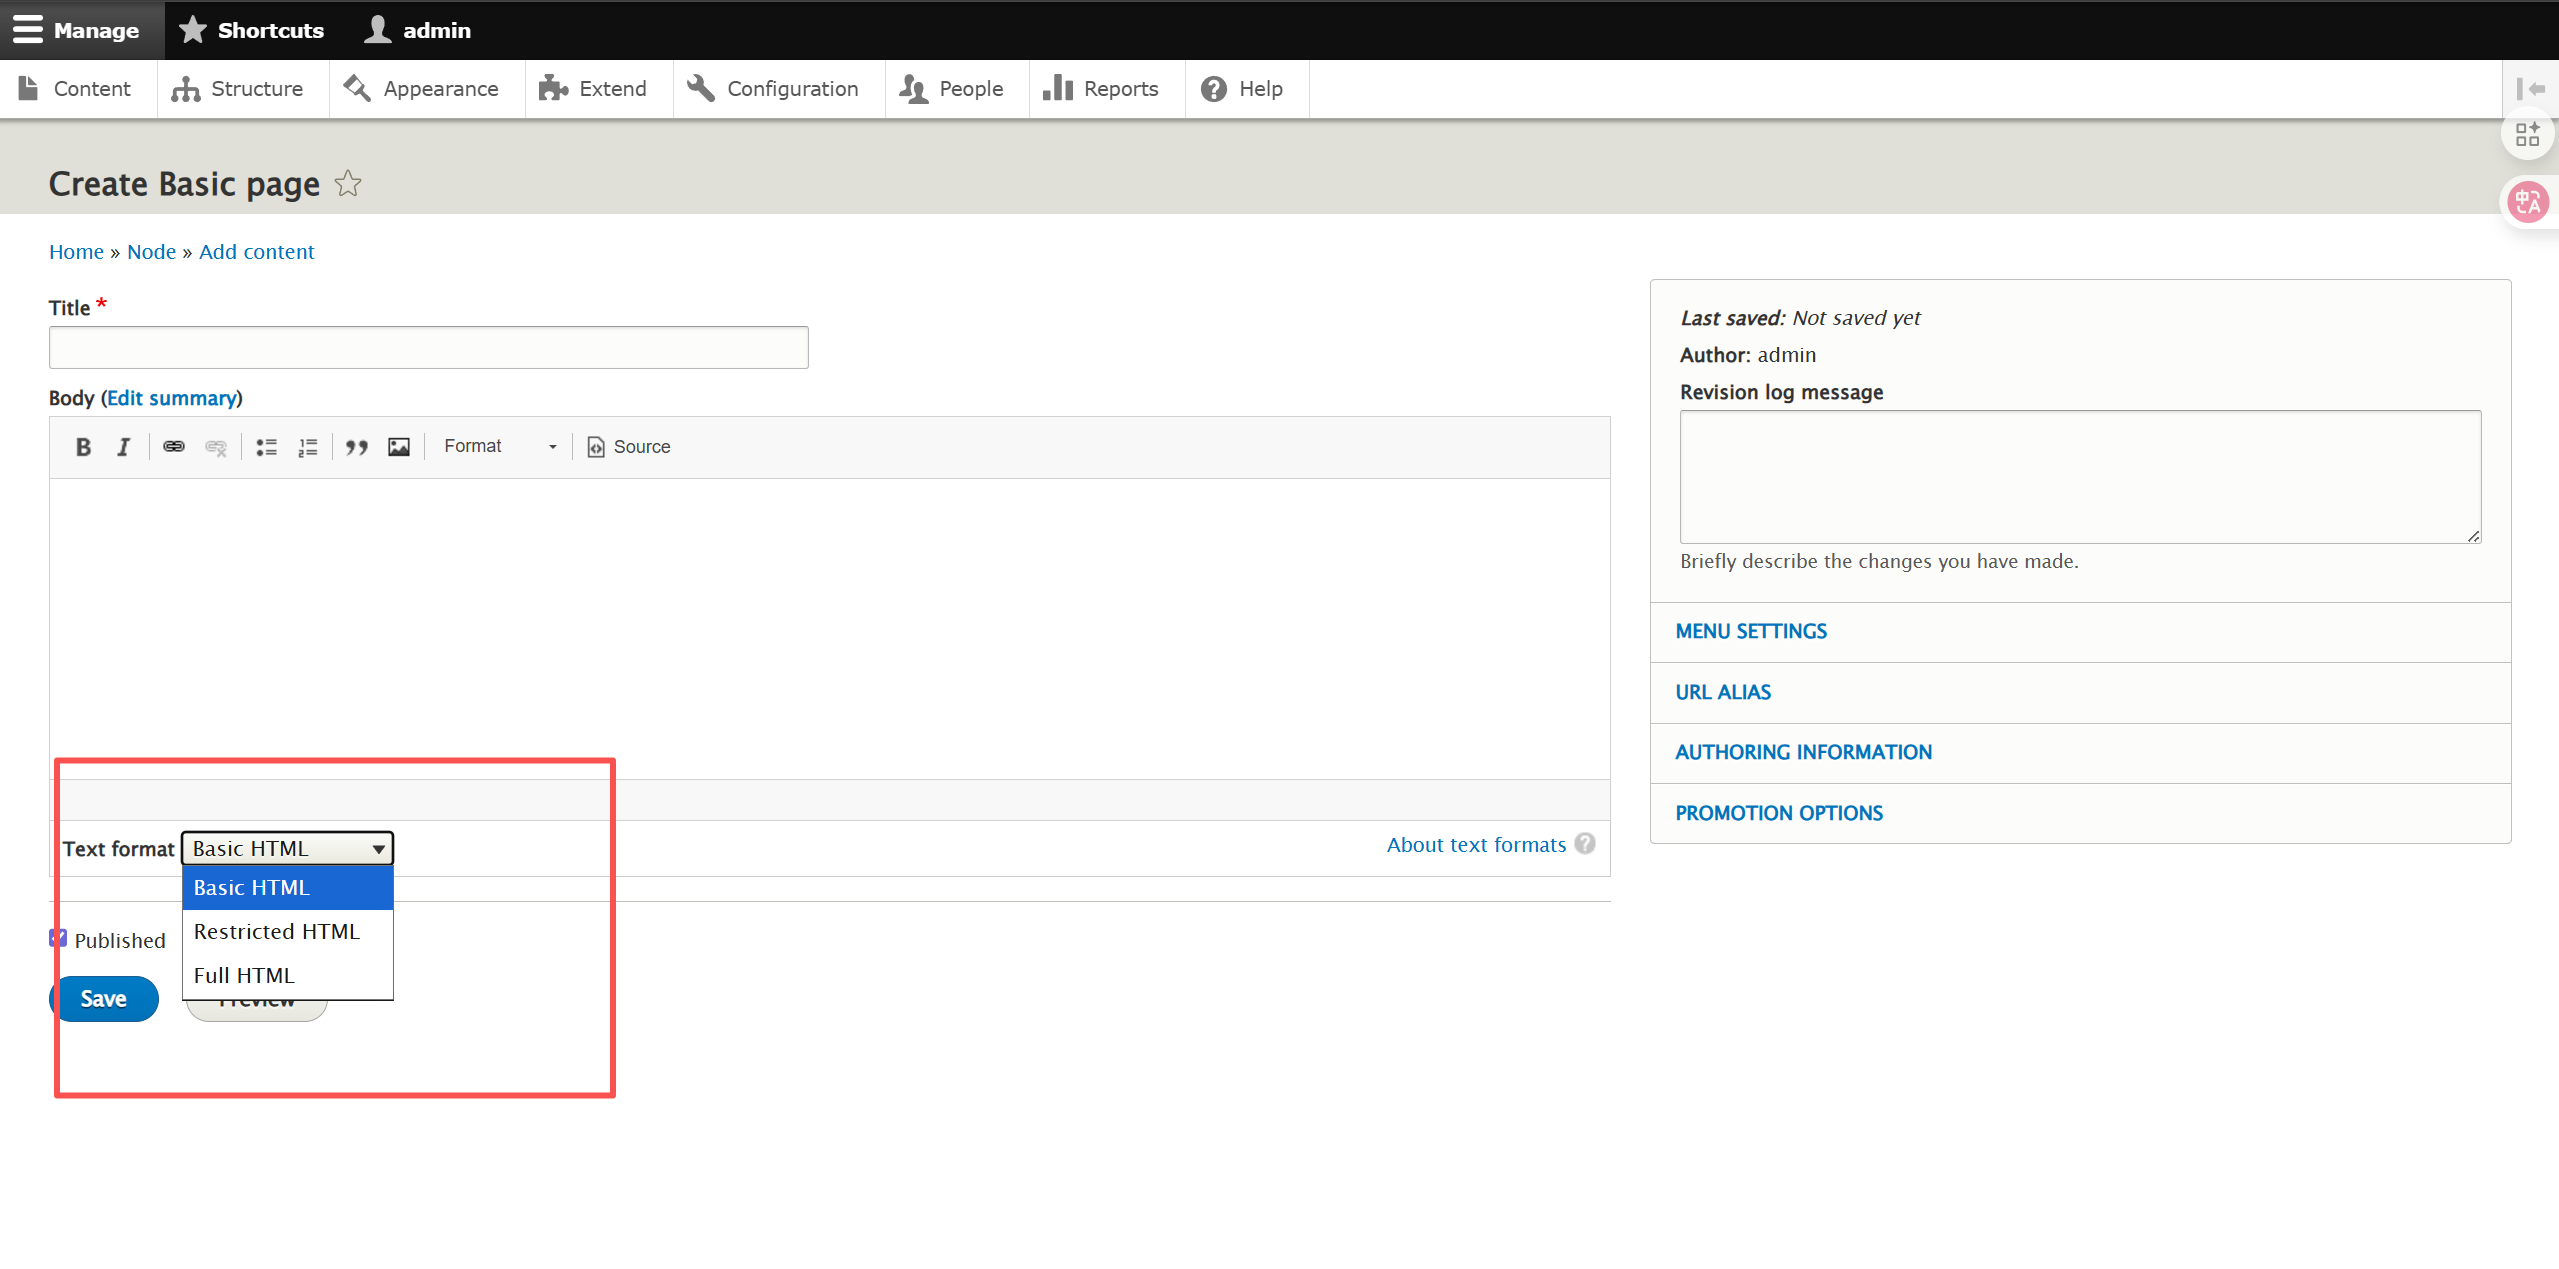Click into the Title input field
This screenshot has width=2559, height=1269.
428,348
